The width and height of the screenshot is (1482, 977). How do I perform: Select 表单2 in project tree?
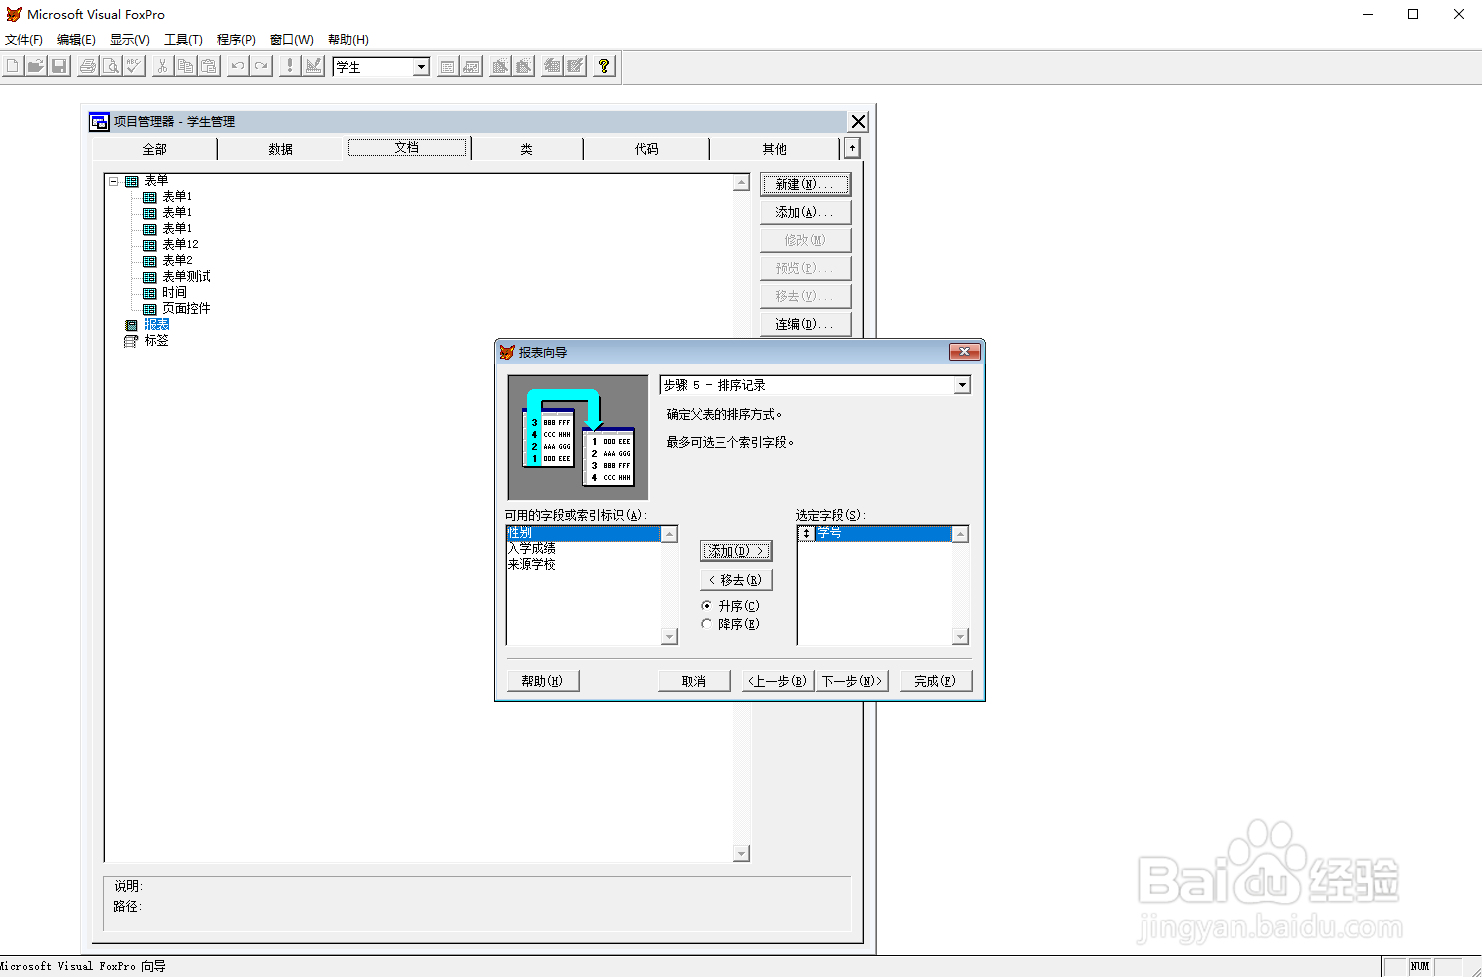click(x=178, y=261)
